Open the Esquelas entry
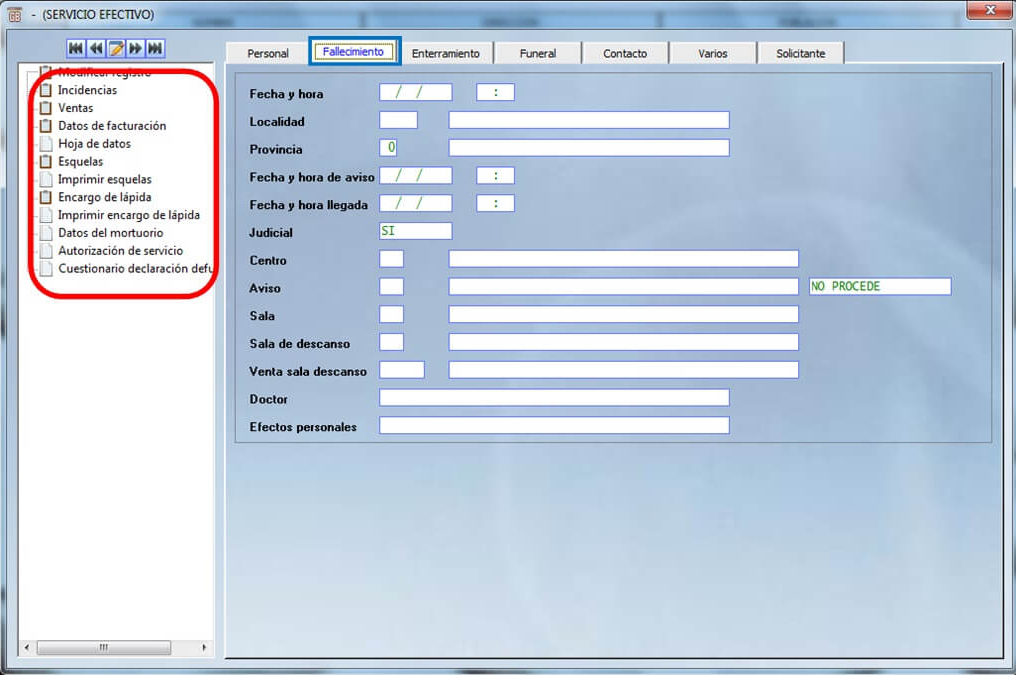Image resolution: width=1016 pixels, height=675 pixels. (80, 161)
